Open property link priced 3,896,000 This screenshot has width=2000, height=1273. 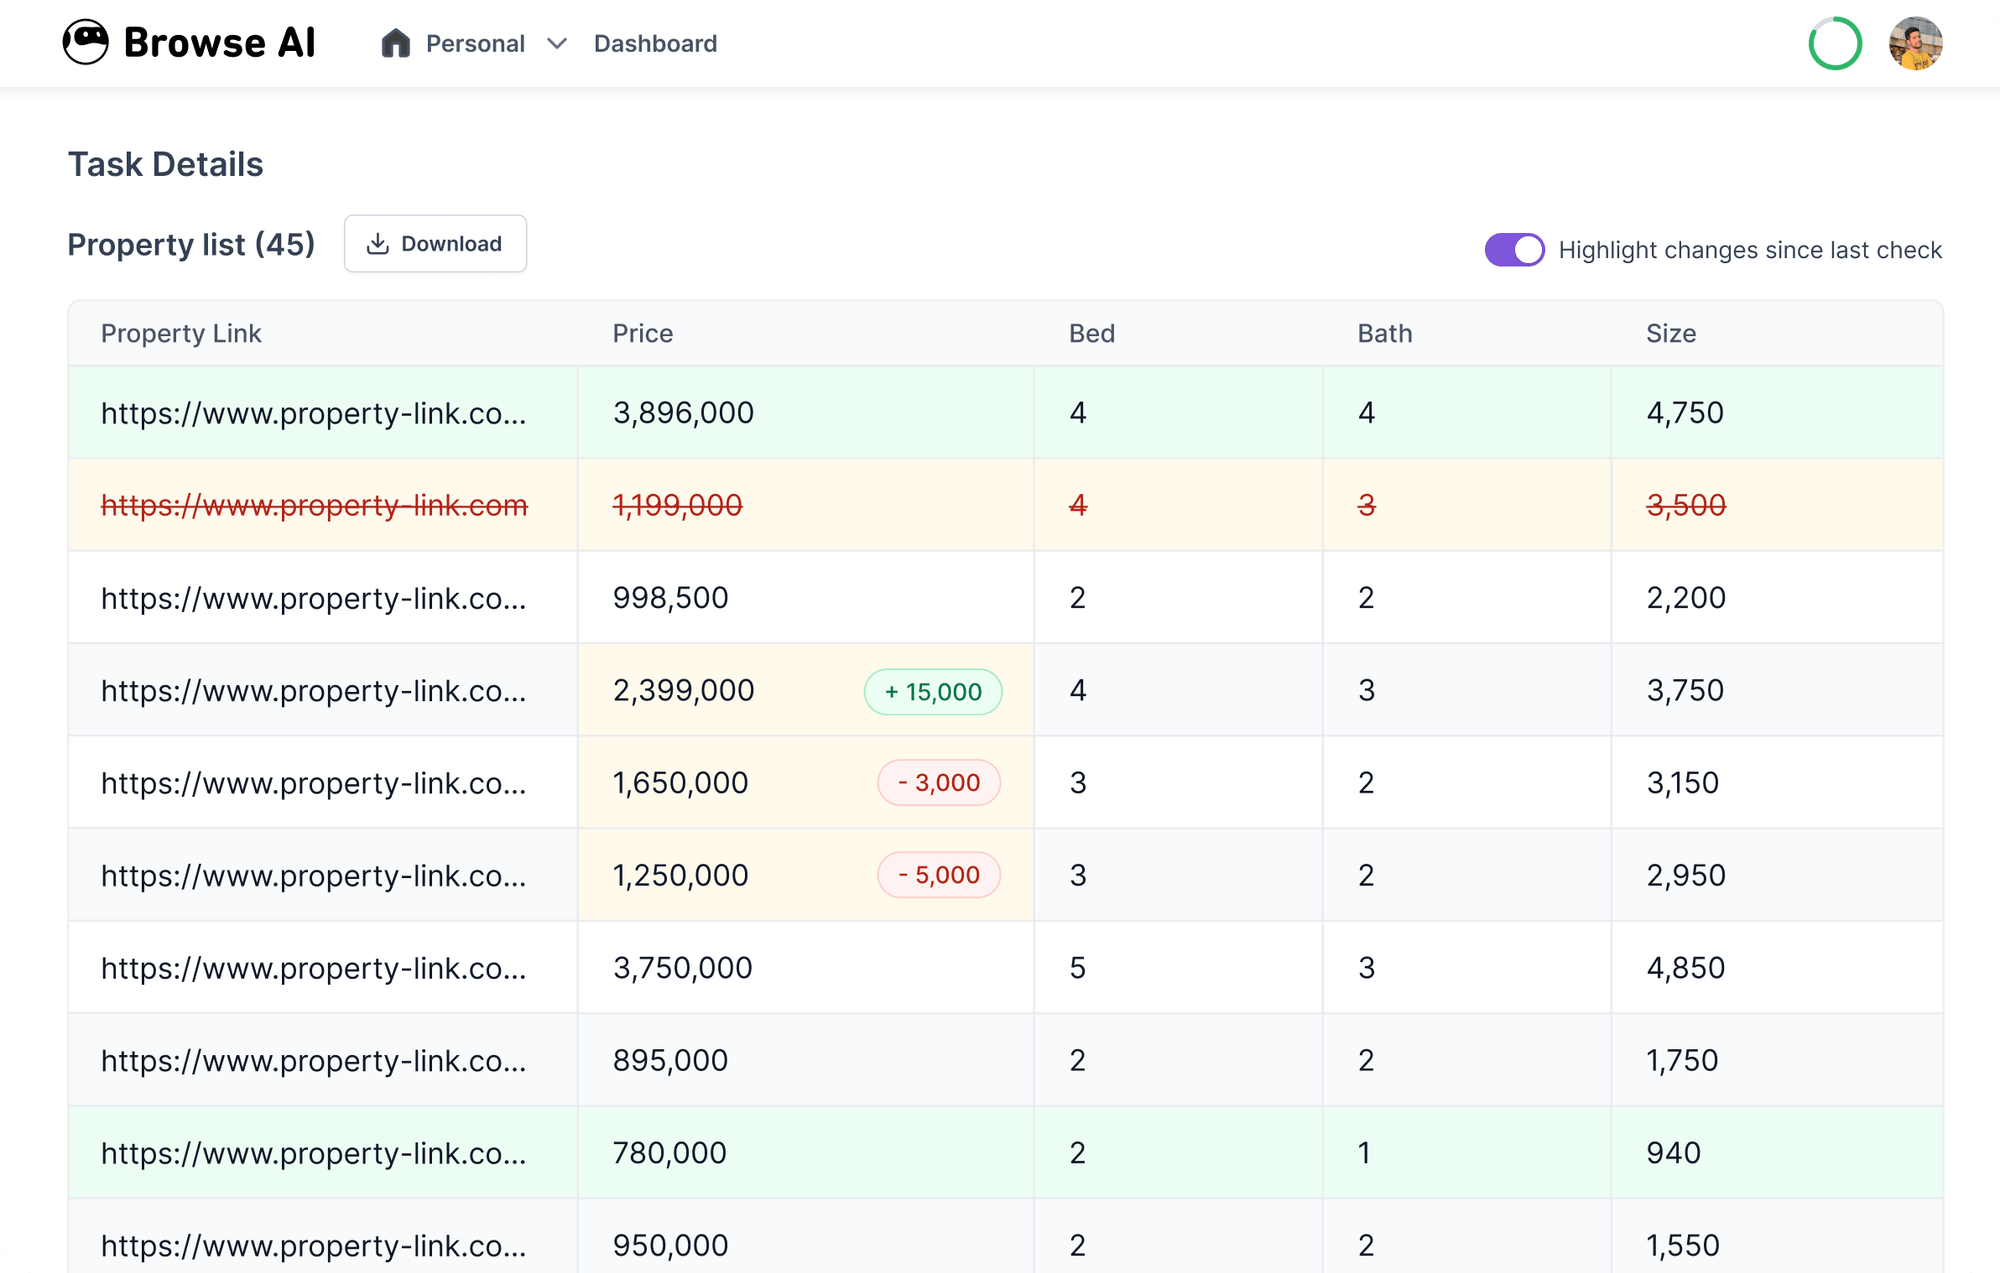(x=313, y=413)
